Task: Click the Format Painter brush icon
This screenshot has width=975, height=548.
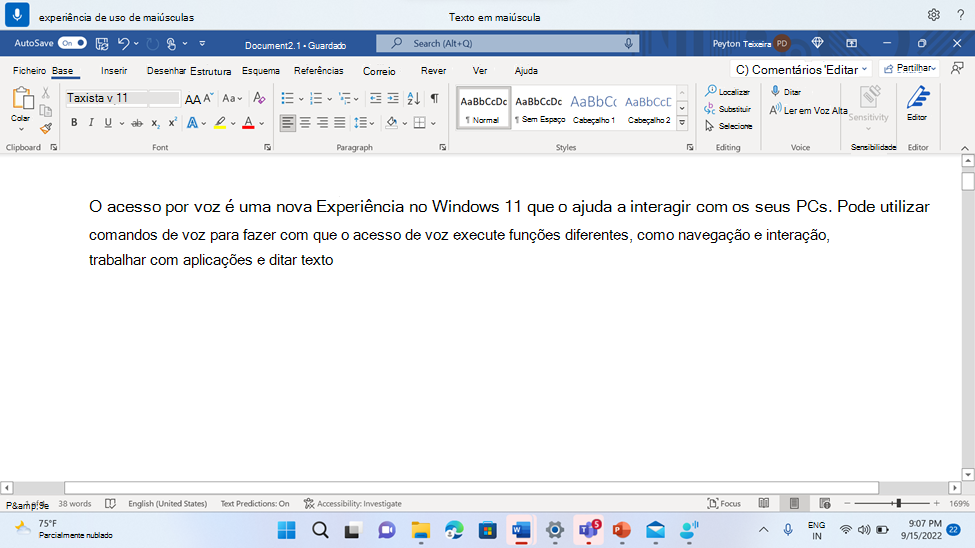Action: coord(45,129)
